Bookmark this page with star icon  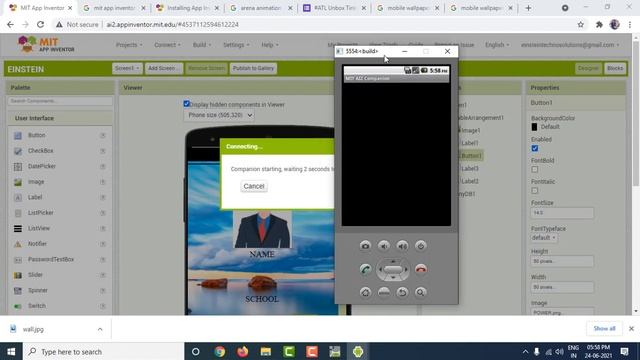[x=580, y=24]
